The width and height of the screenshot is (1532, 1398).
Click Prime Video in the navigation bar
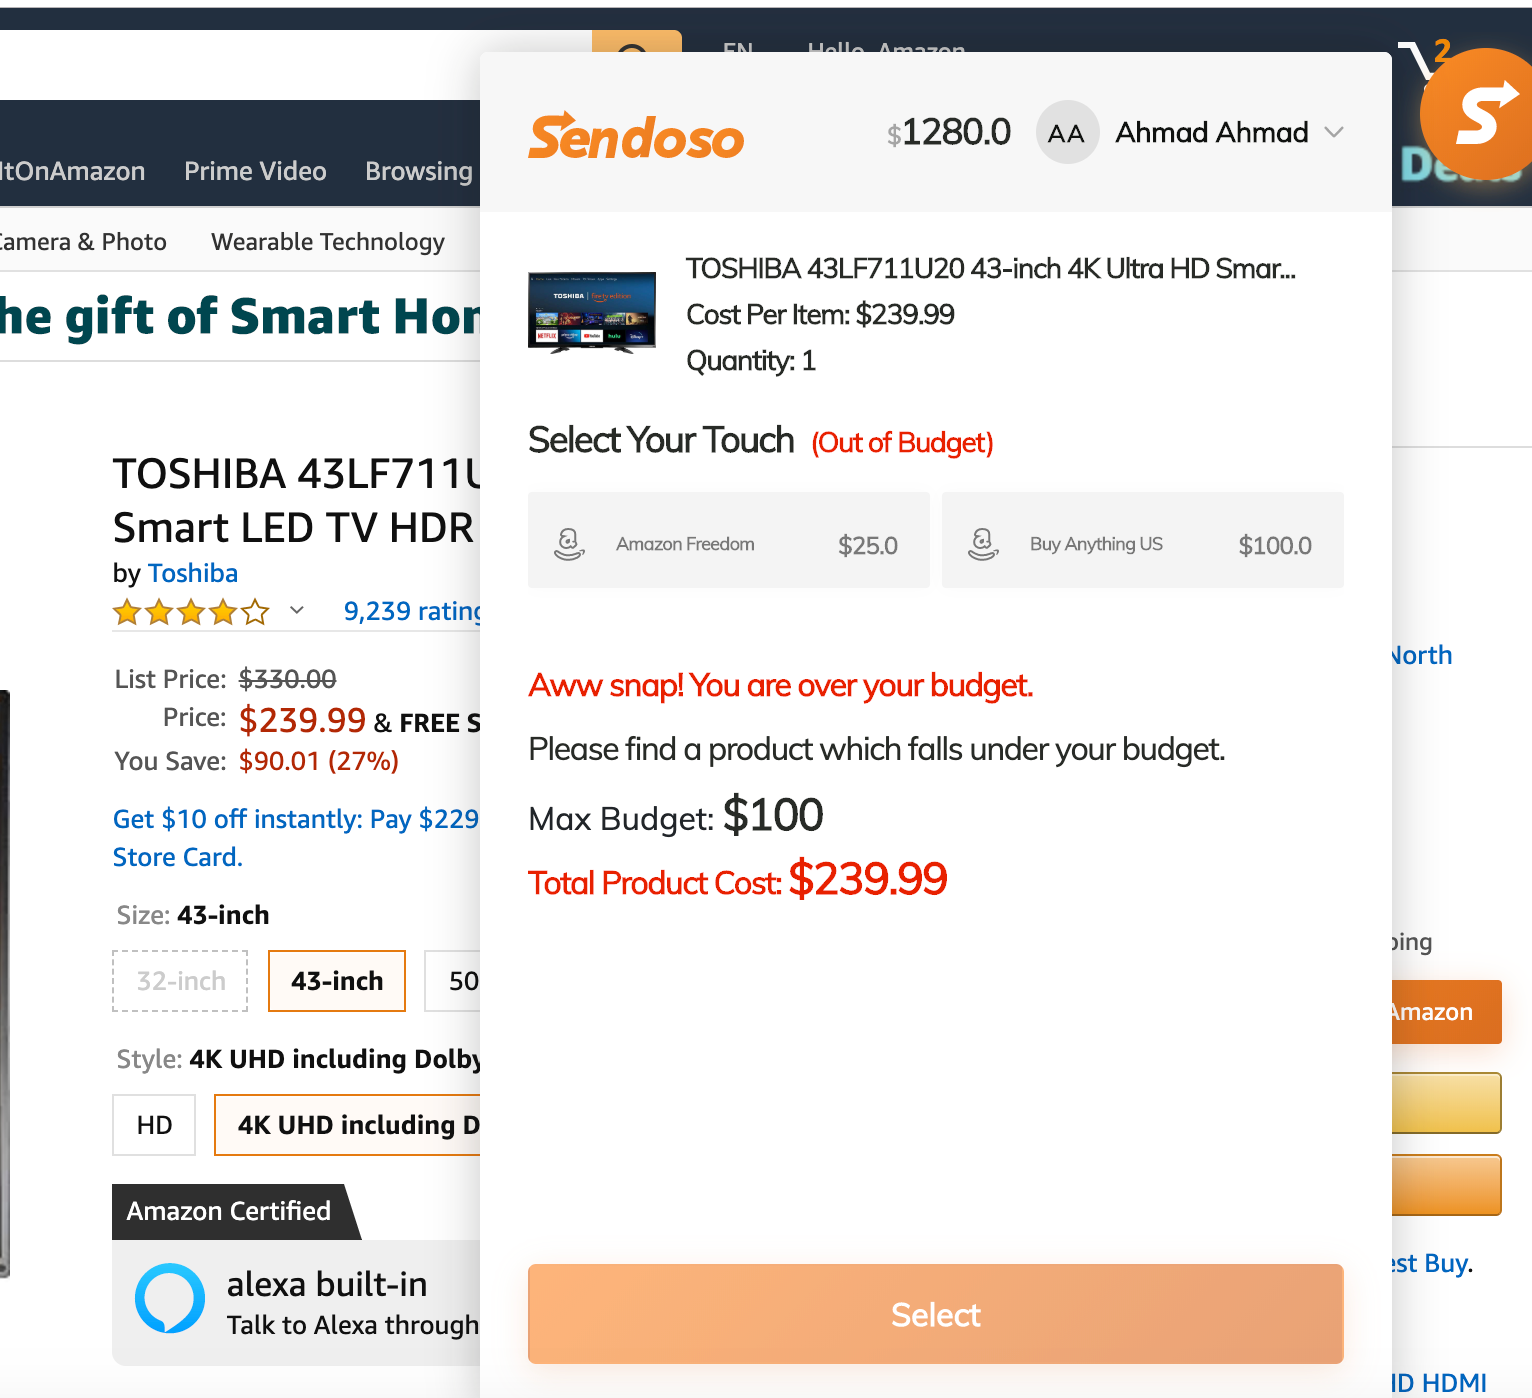click(x=254, y=171)
